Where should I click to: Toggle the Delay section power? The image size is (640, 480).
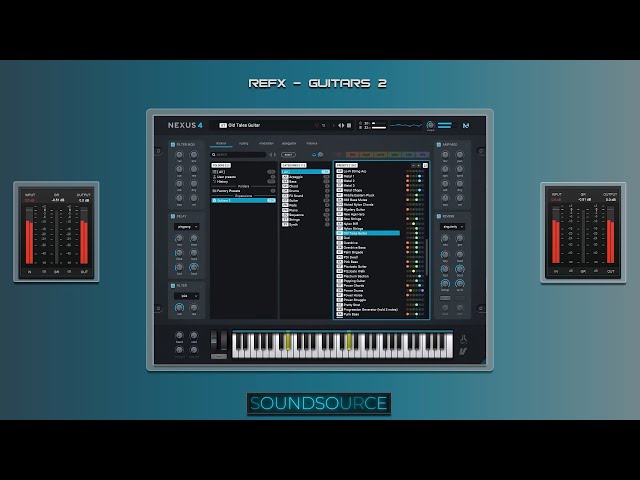(173, 216)
